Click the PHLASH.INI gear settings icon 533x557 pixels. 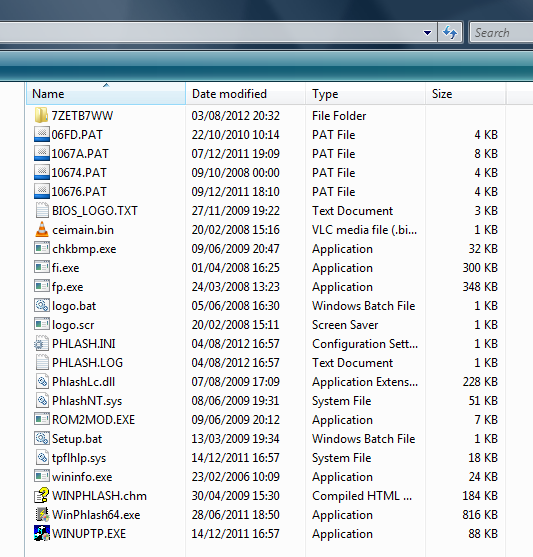tap(42, 344)
